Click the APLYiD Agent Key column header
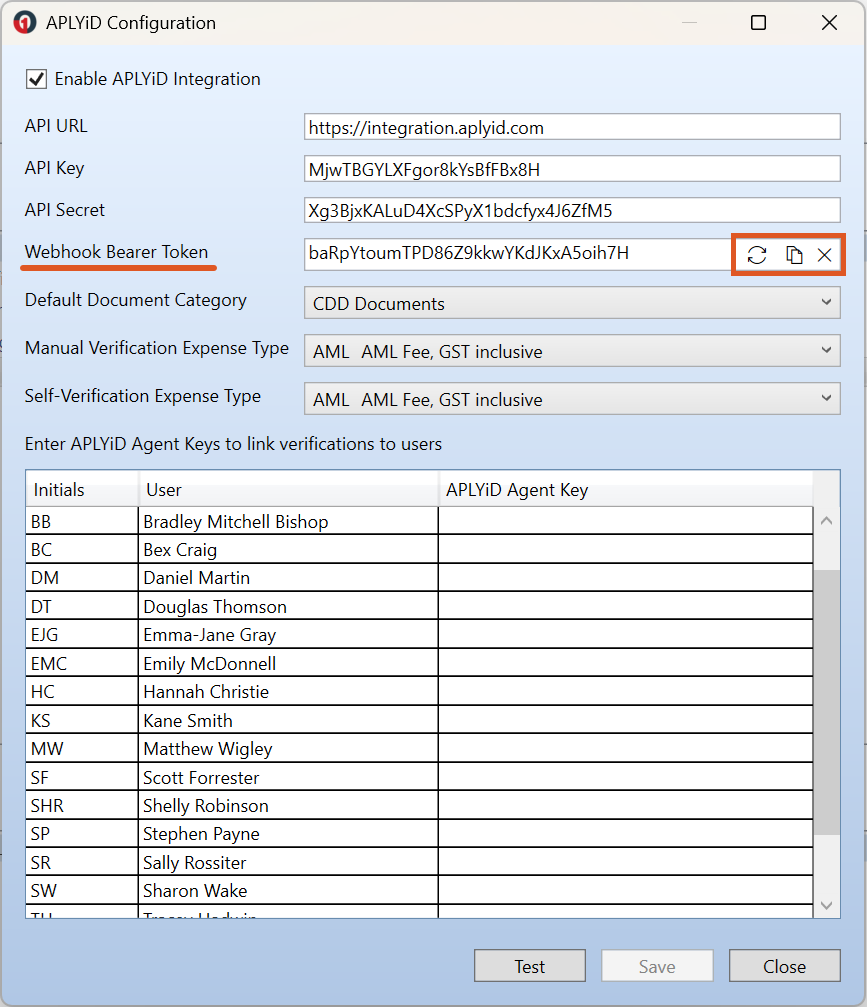The width and height of the screenshot is (867, 1007). click(x=626, y=489)
